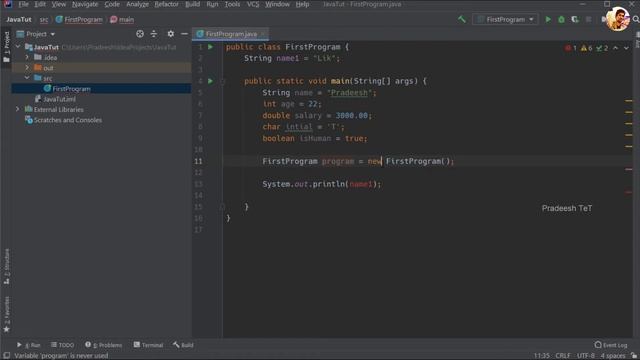Click the locate/select opened file target icon

pyautogui.click(x=140, y=34)
